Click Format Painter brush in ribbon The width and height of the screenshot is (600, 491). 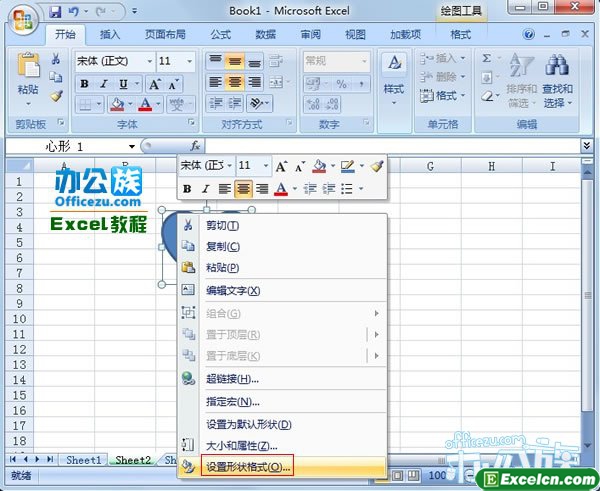pyautogui.click(x=56, y=95)
